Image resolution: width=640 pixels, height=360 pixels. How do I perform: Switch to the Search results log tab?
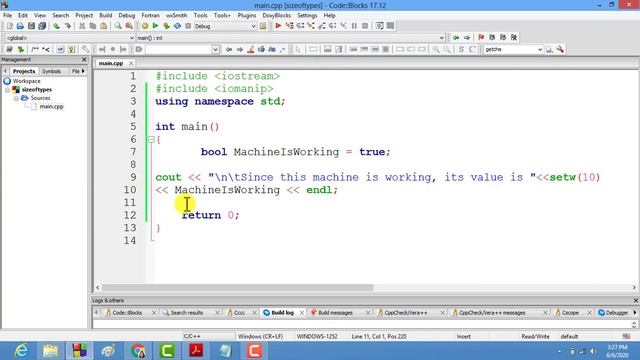click(187, 313)
